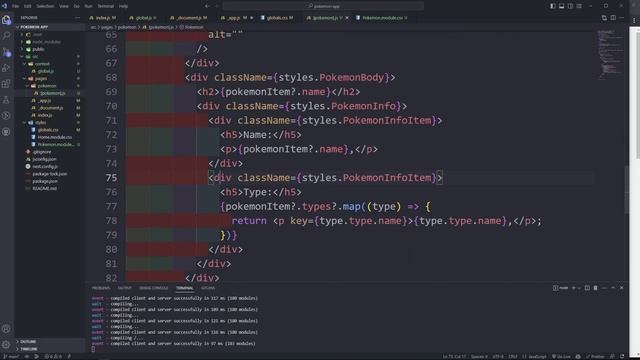Collapse the pokemon folder
The width and height of the screenshot is (640, 360).
click(x=49, y=86)
